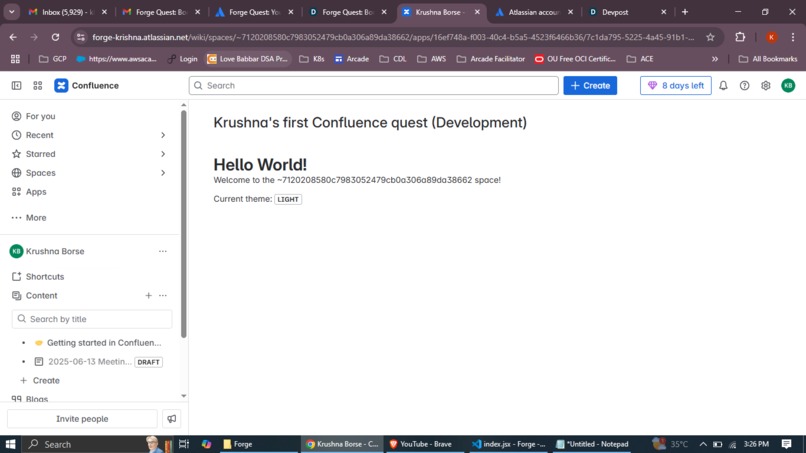View site information icon in address bar
Image resolution: width=806 pixels, height=453 pixels.
tap(81, 37)
